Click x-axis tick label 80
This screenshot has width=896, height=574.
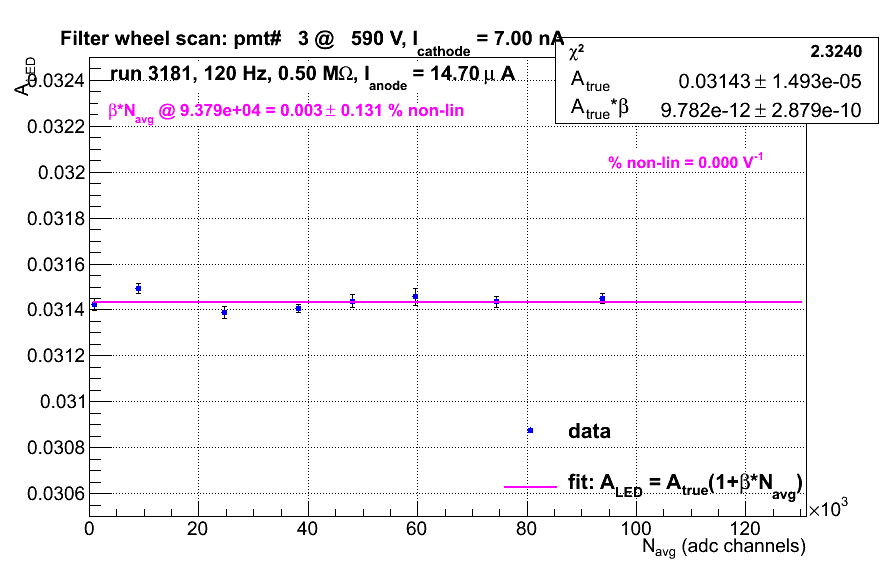526,529
